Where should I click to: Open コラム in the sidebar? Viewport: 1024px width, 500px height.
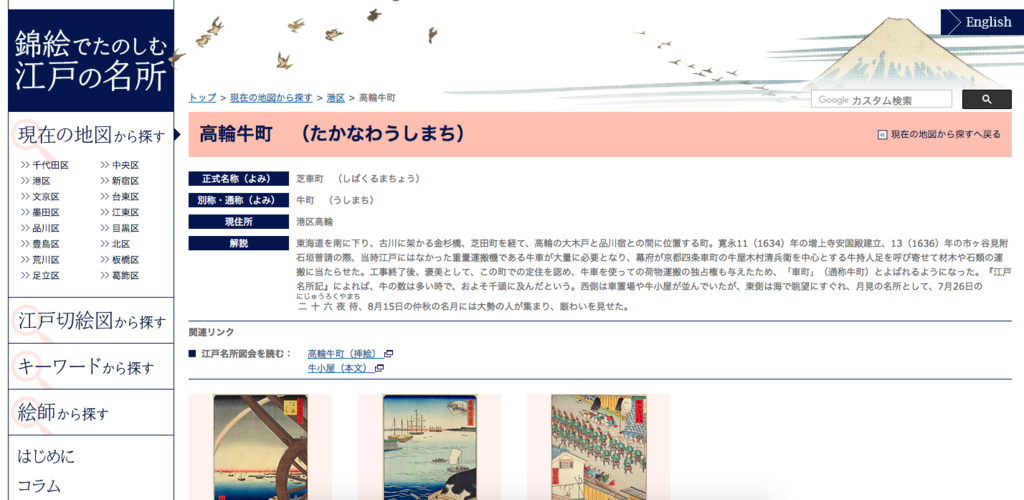pos(39,486)
